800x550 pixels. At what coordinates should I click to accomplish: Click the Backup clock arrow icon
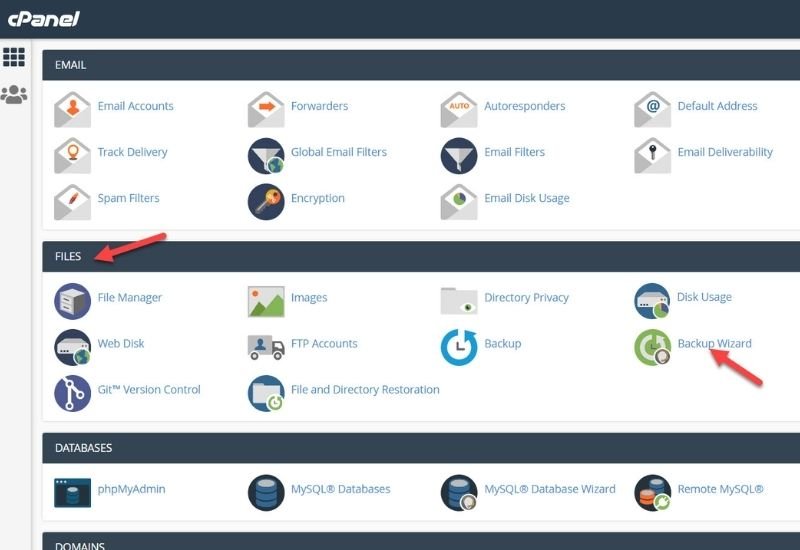click(459, 347)
